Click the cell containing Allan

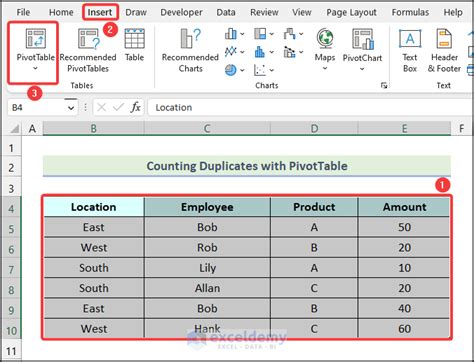(x=207, y=288)
